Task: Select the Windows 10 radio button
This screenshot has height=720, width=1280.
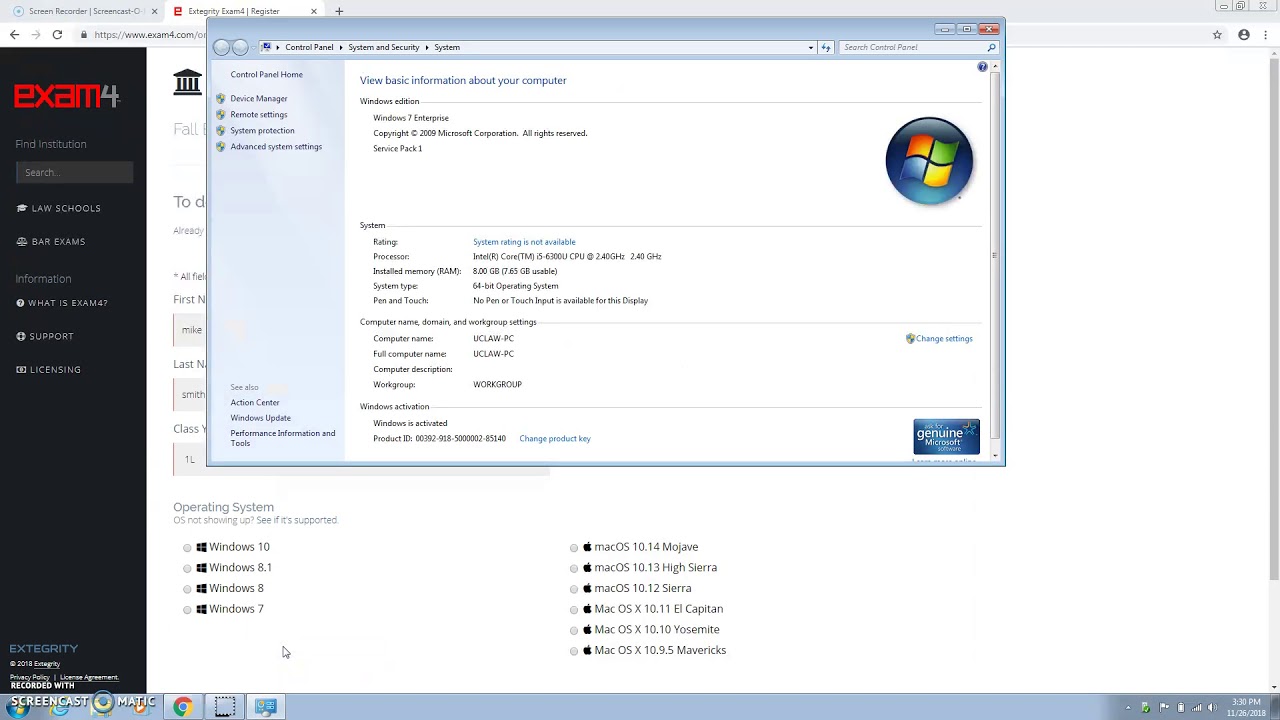Action: coord(187,548)
